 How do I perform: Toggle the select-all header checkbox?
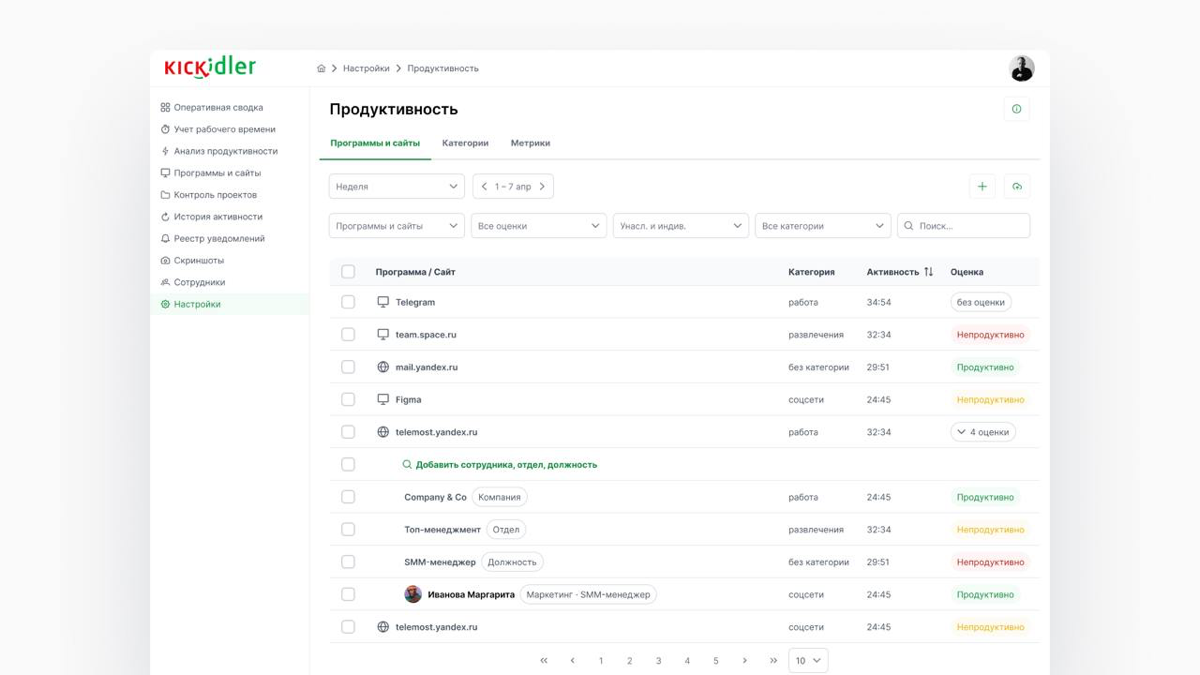pos(348,272)
